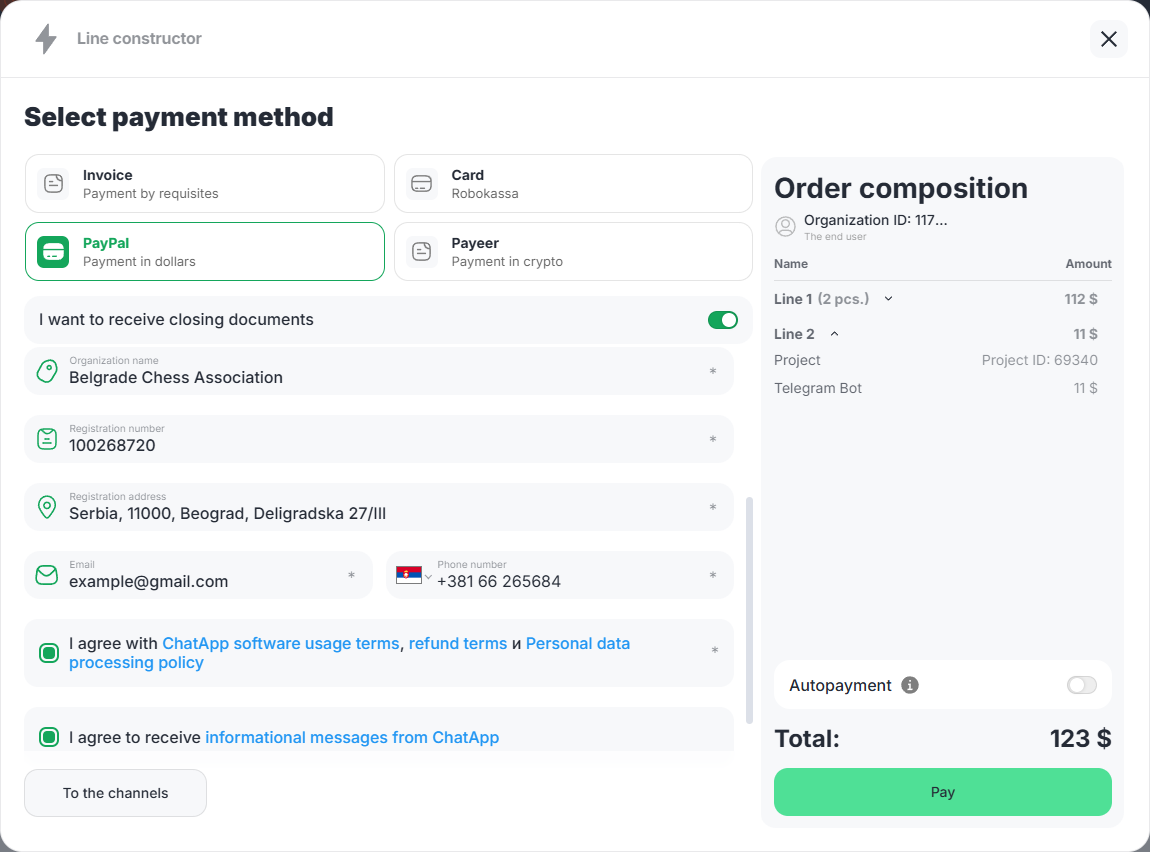Uncheck the software usage terms agreement checkbox
1150x852 pixels.
pos(49,653)
